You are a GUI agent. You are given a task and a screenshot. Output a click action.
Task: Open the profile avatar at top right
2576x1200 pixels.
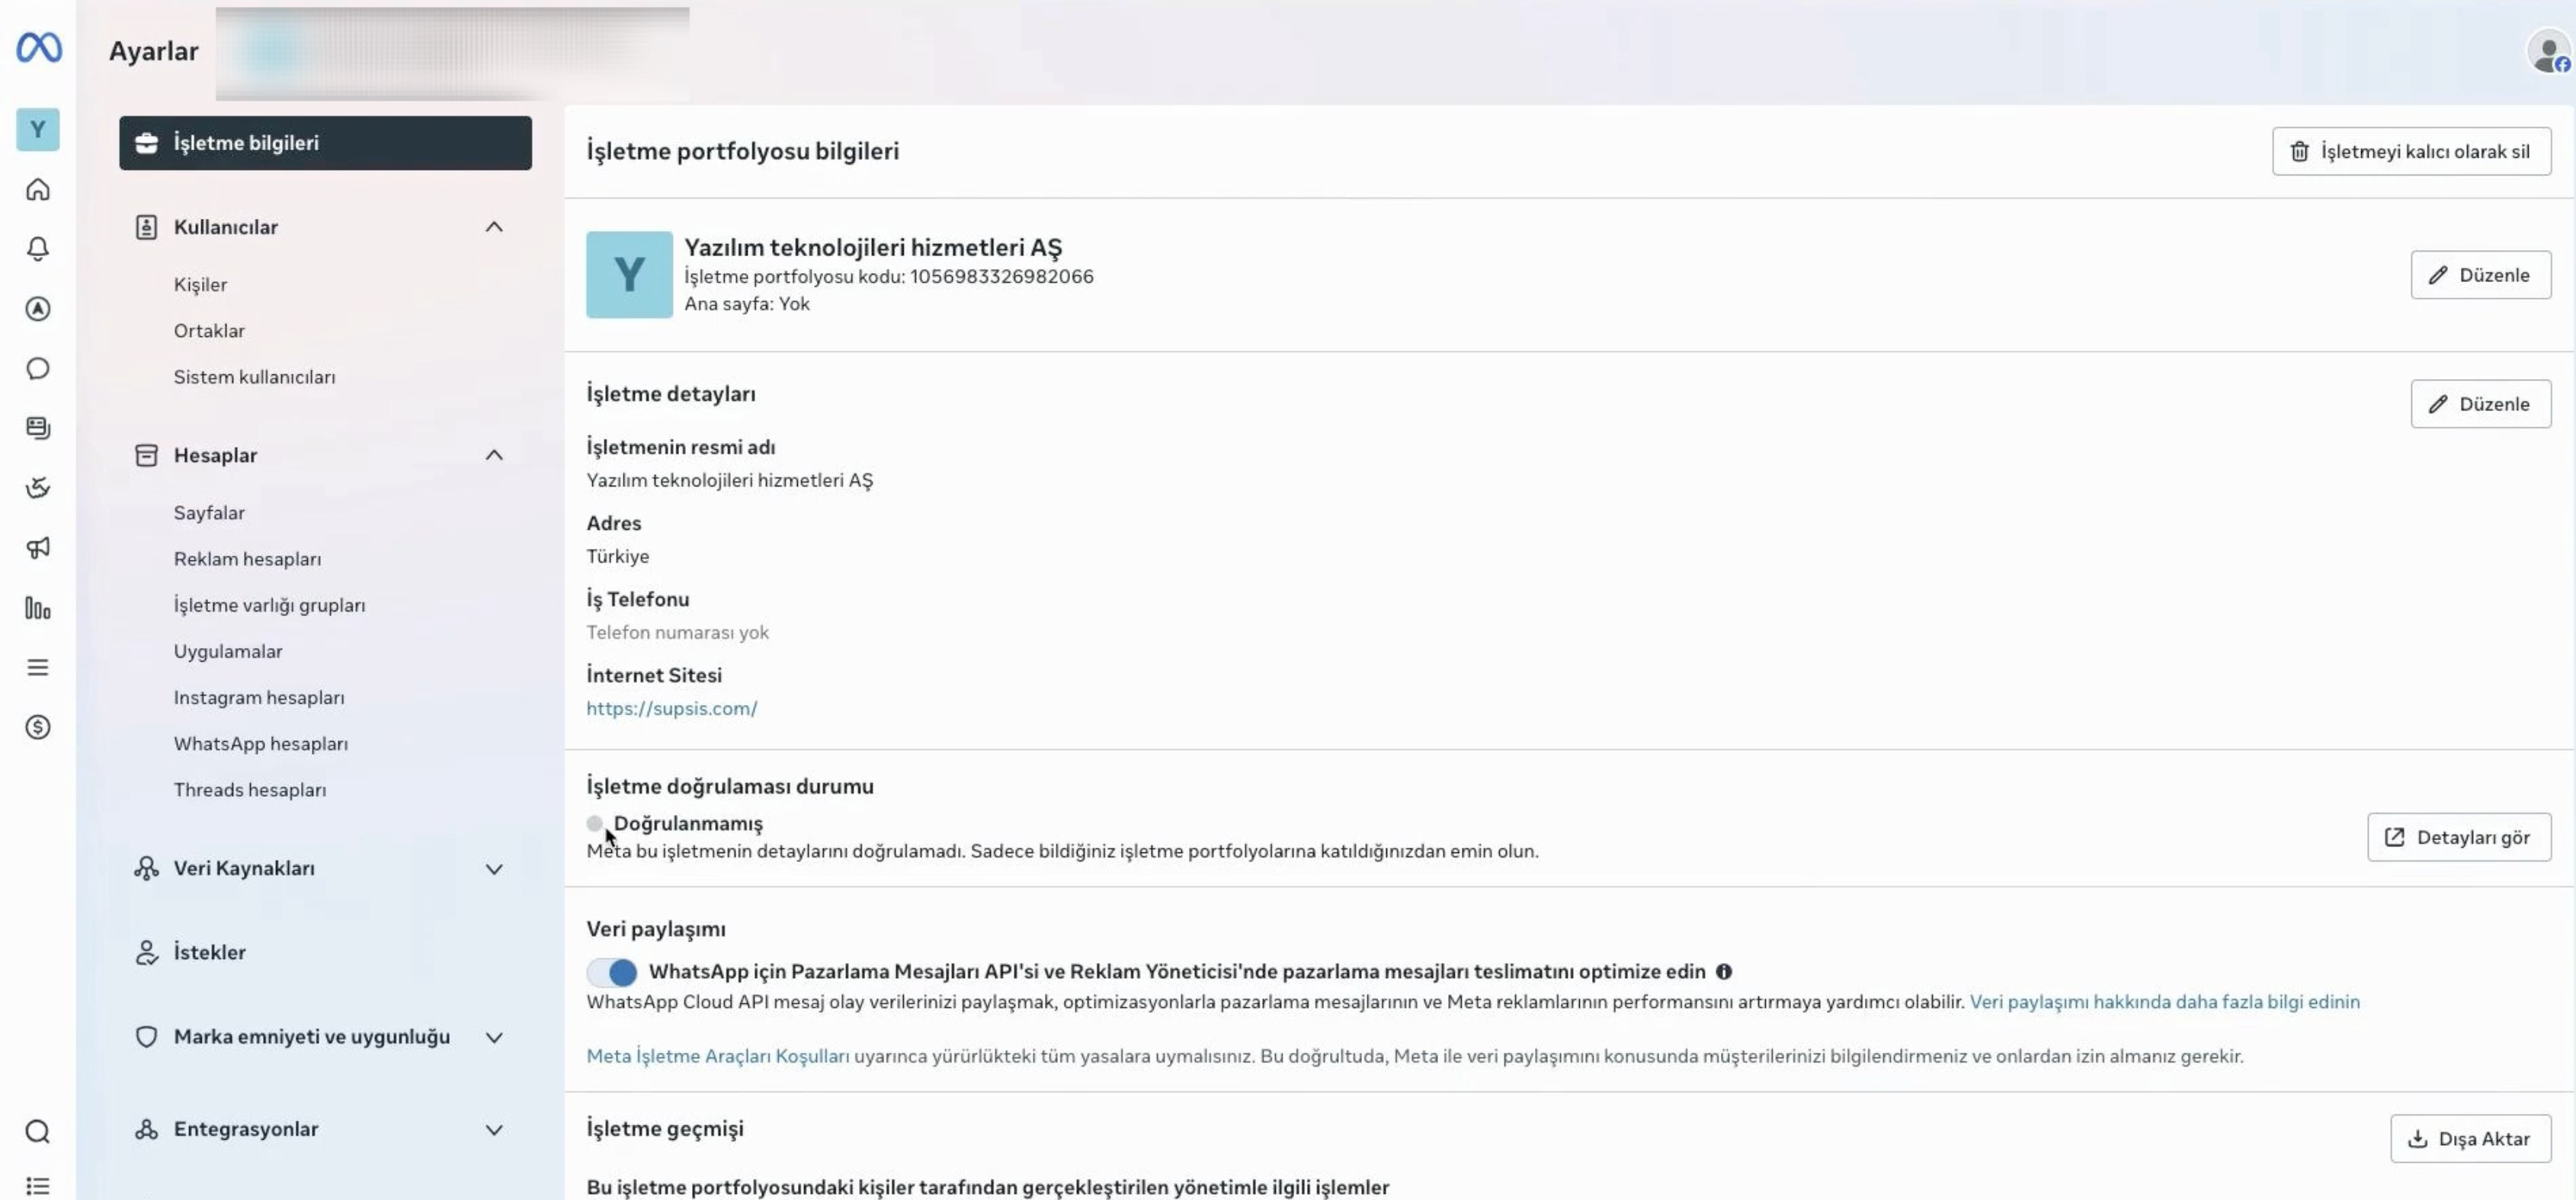(2547, 51)
